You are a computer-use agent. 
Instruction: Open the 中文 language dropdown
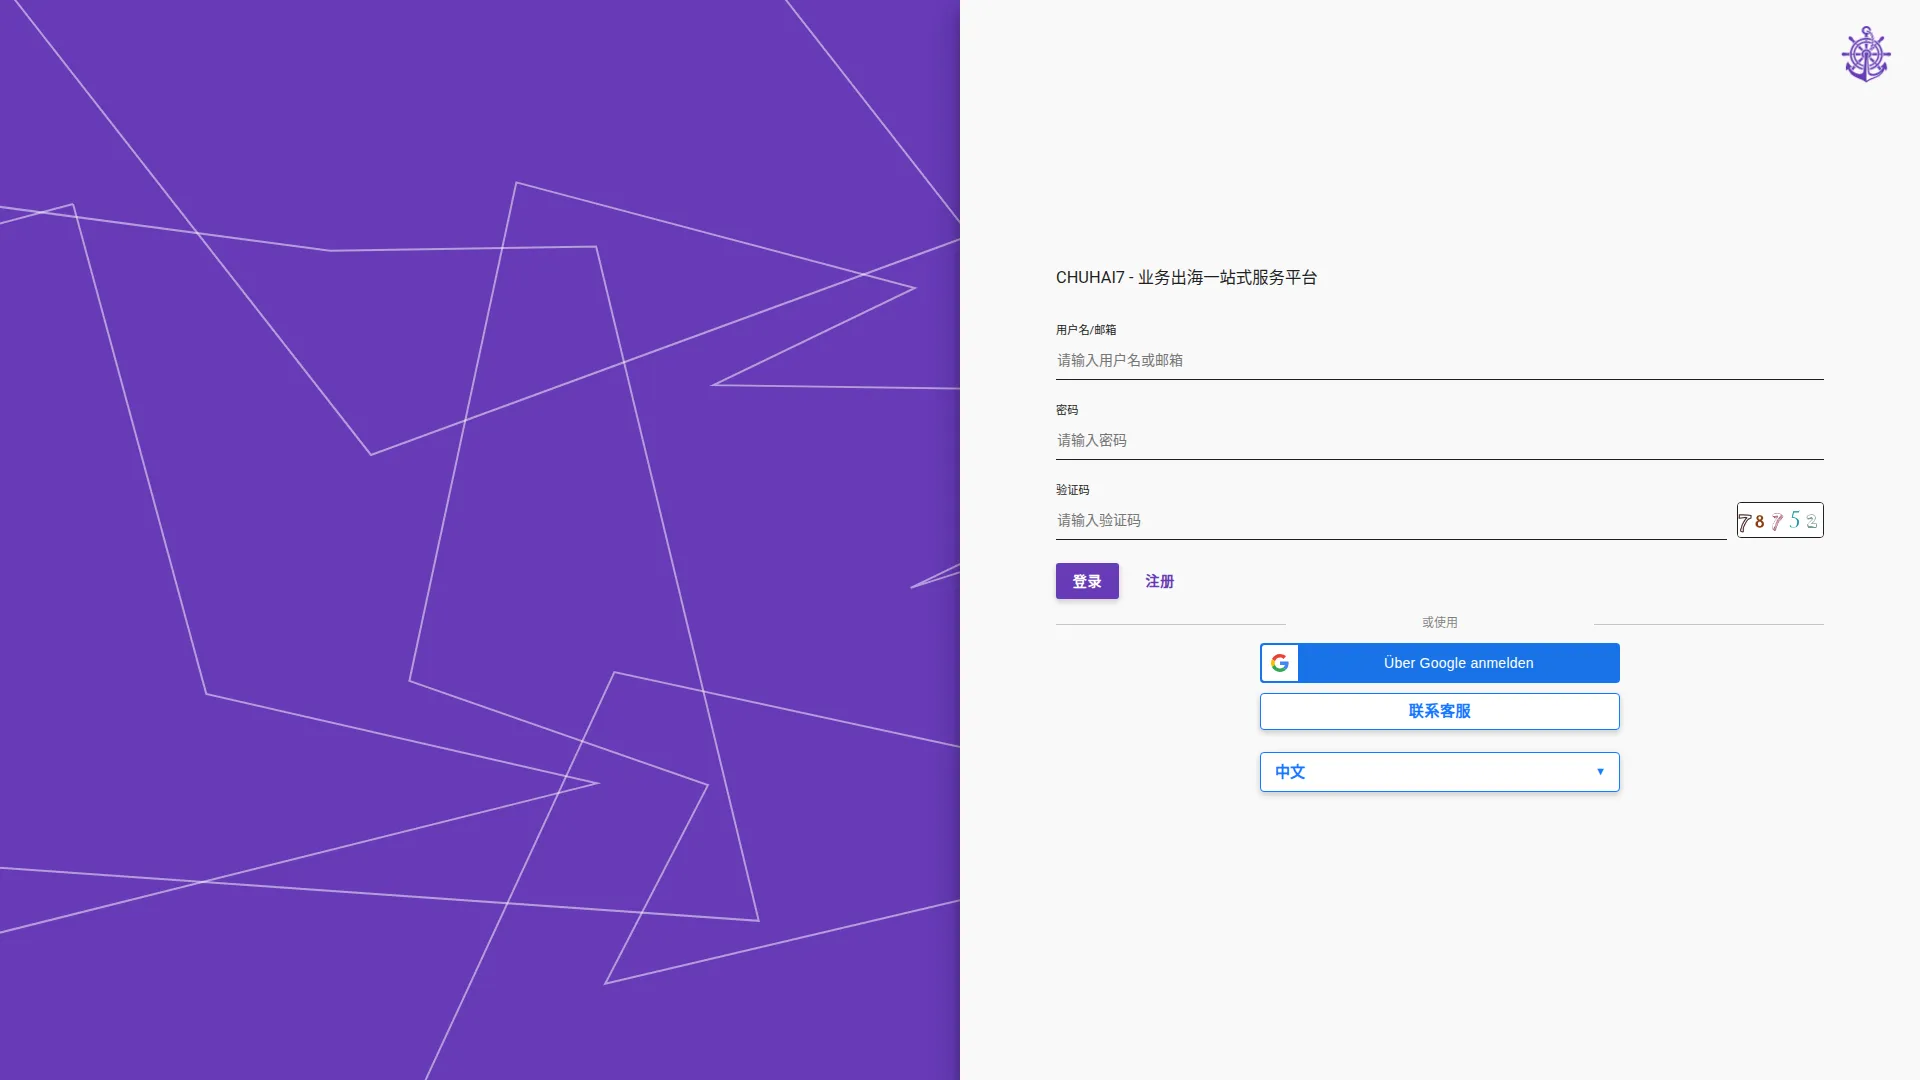[x=1440, y=772]
